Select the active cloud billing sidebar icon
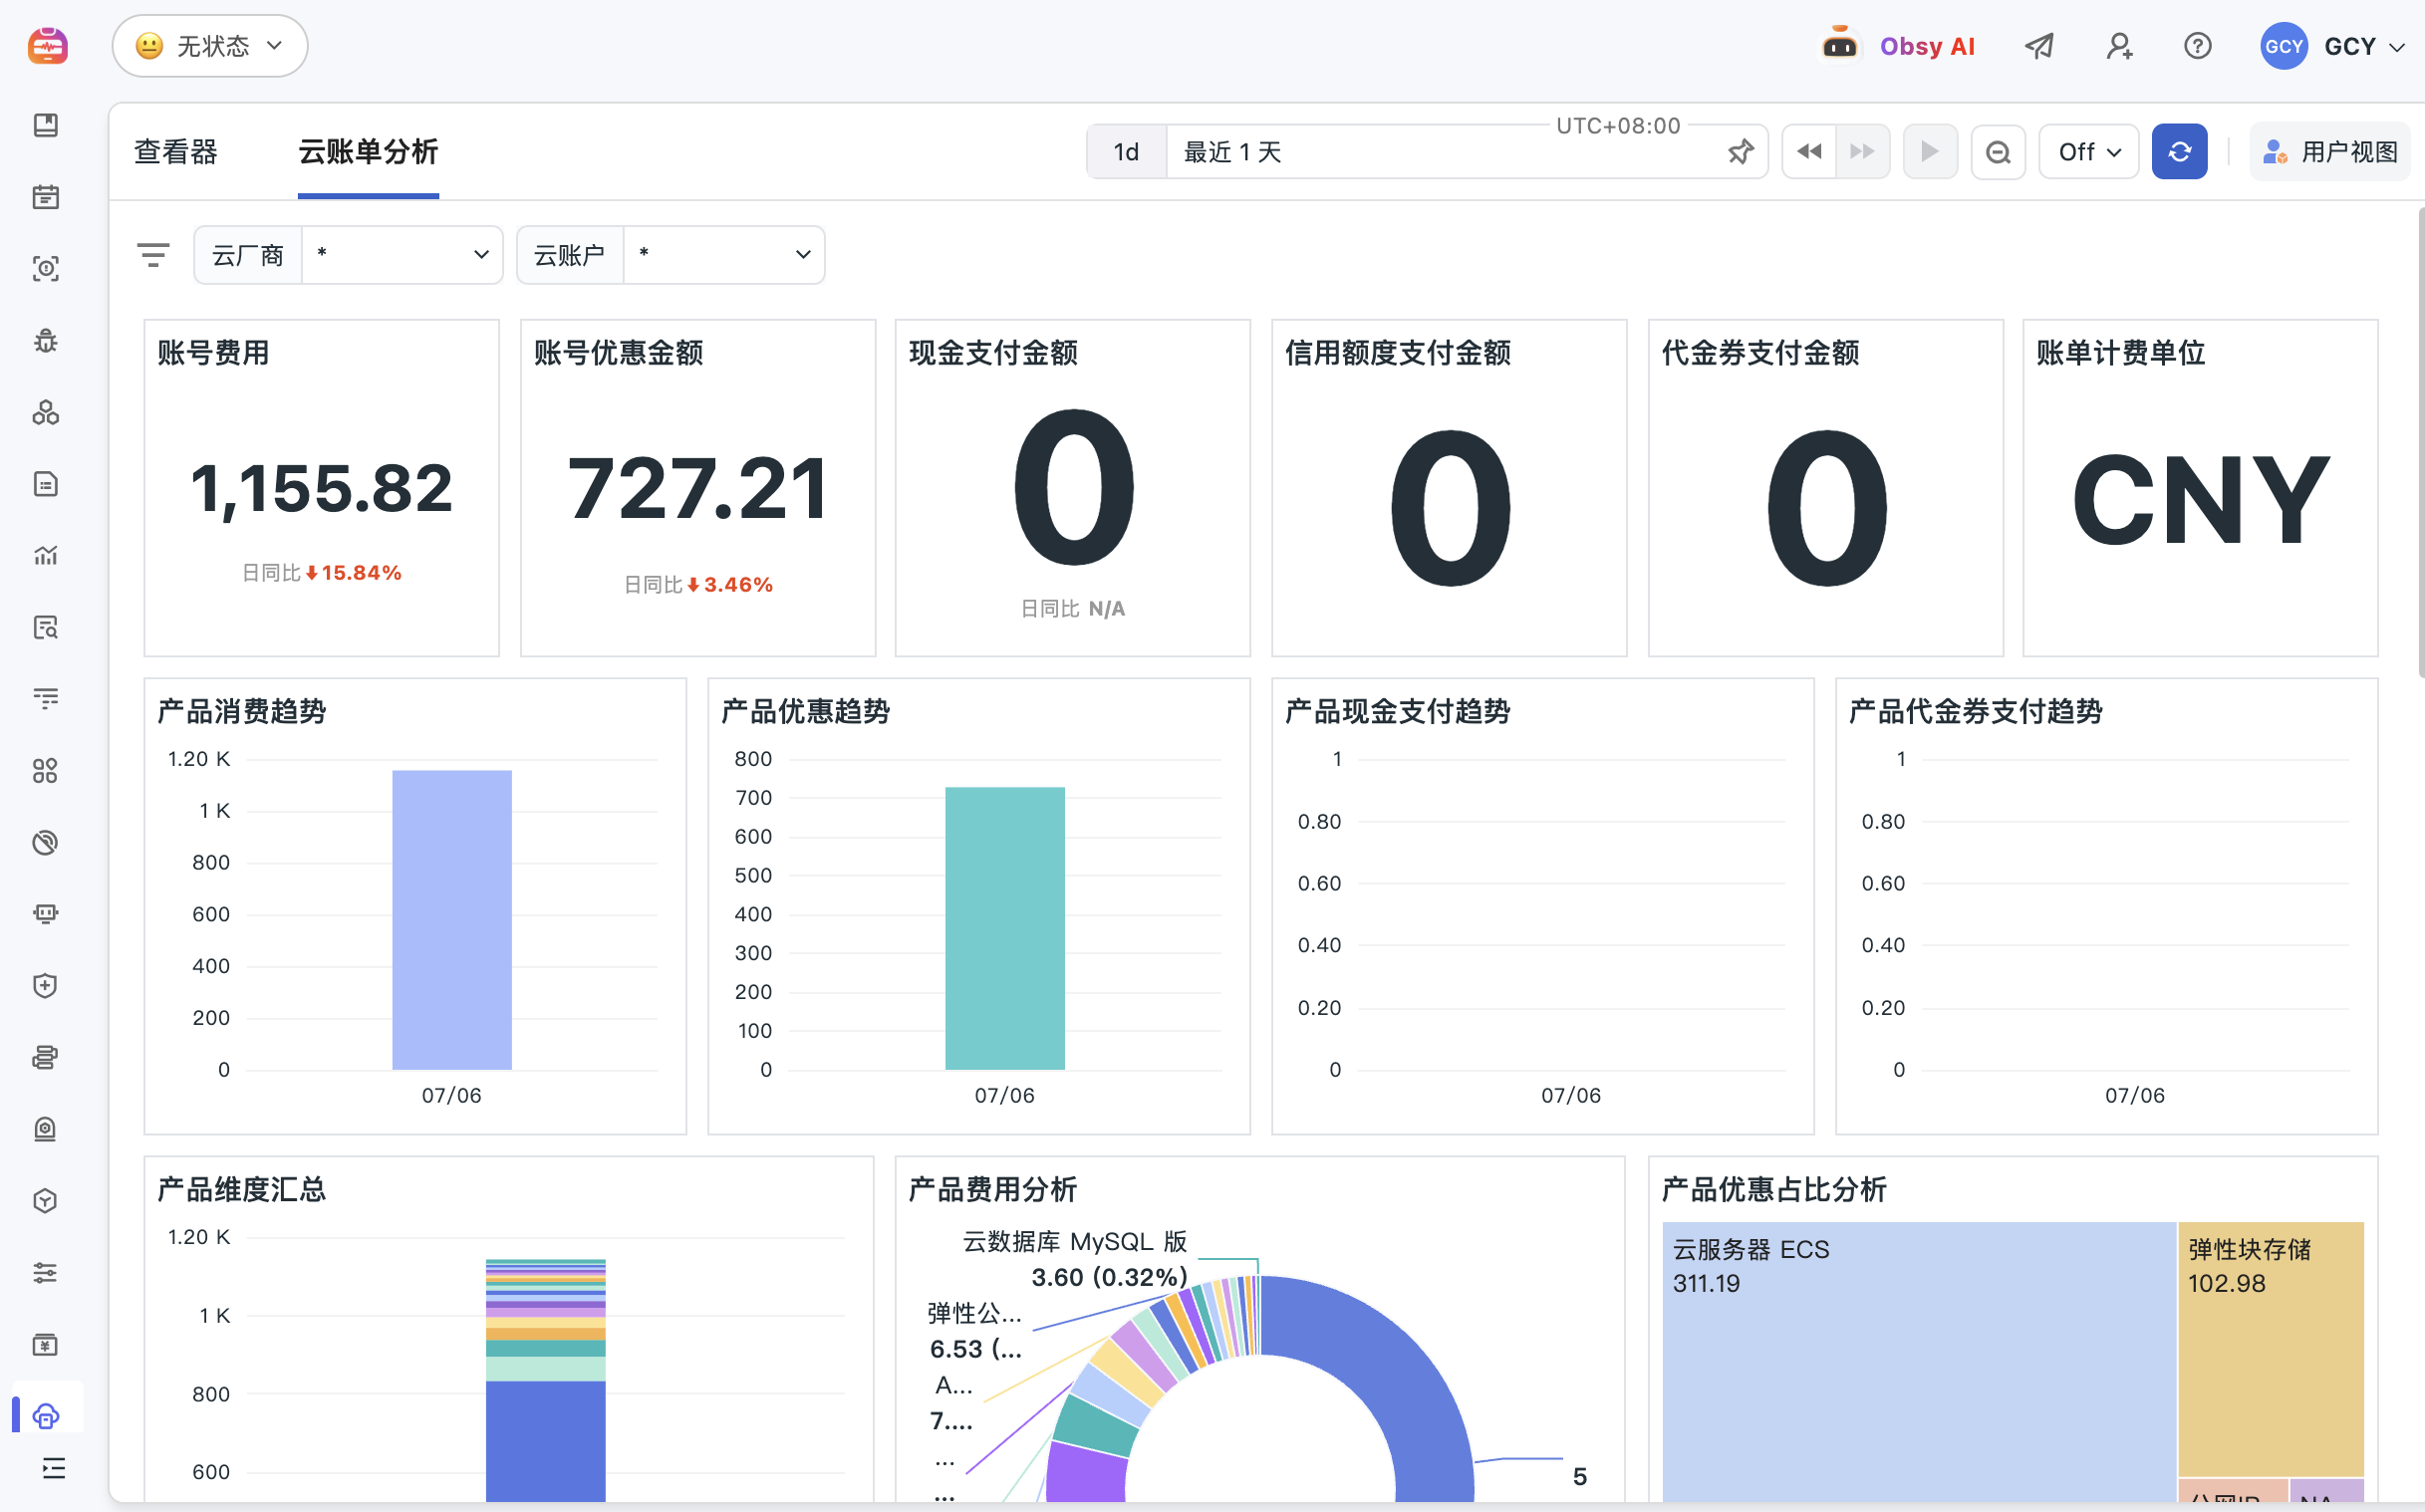The image size is (2425, 1512). 46,1416
